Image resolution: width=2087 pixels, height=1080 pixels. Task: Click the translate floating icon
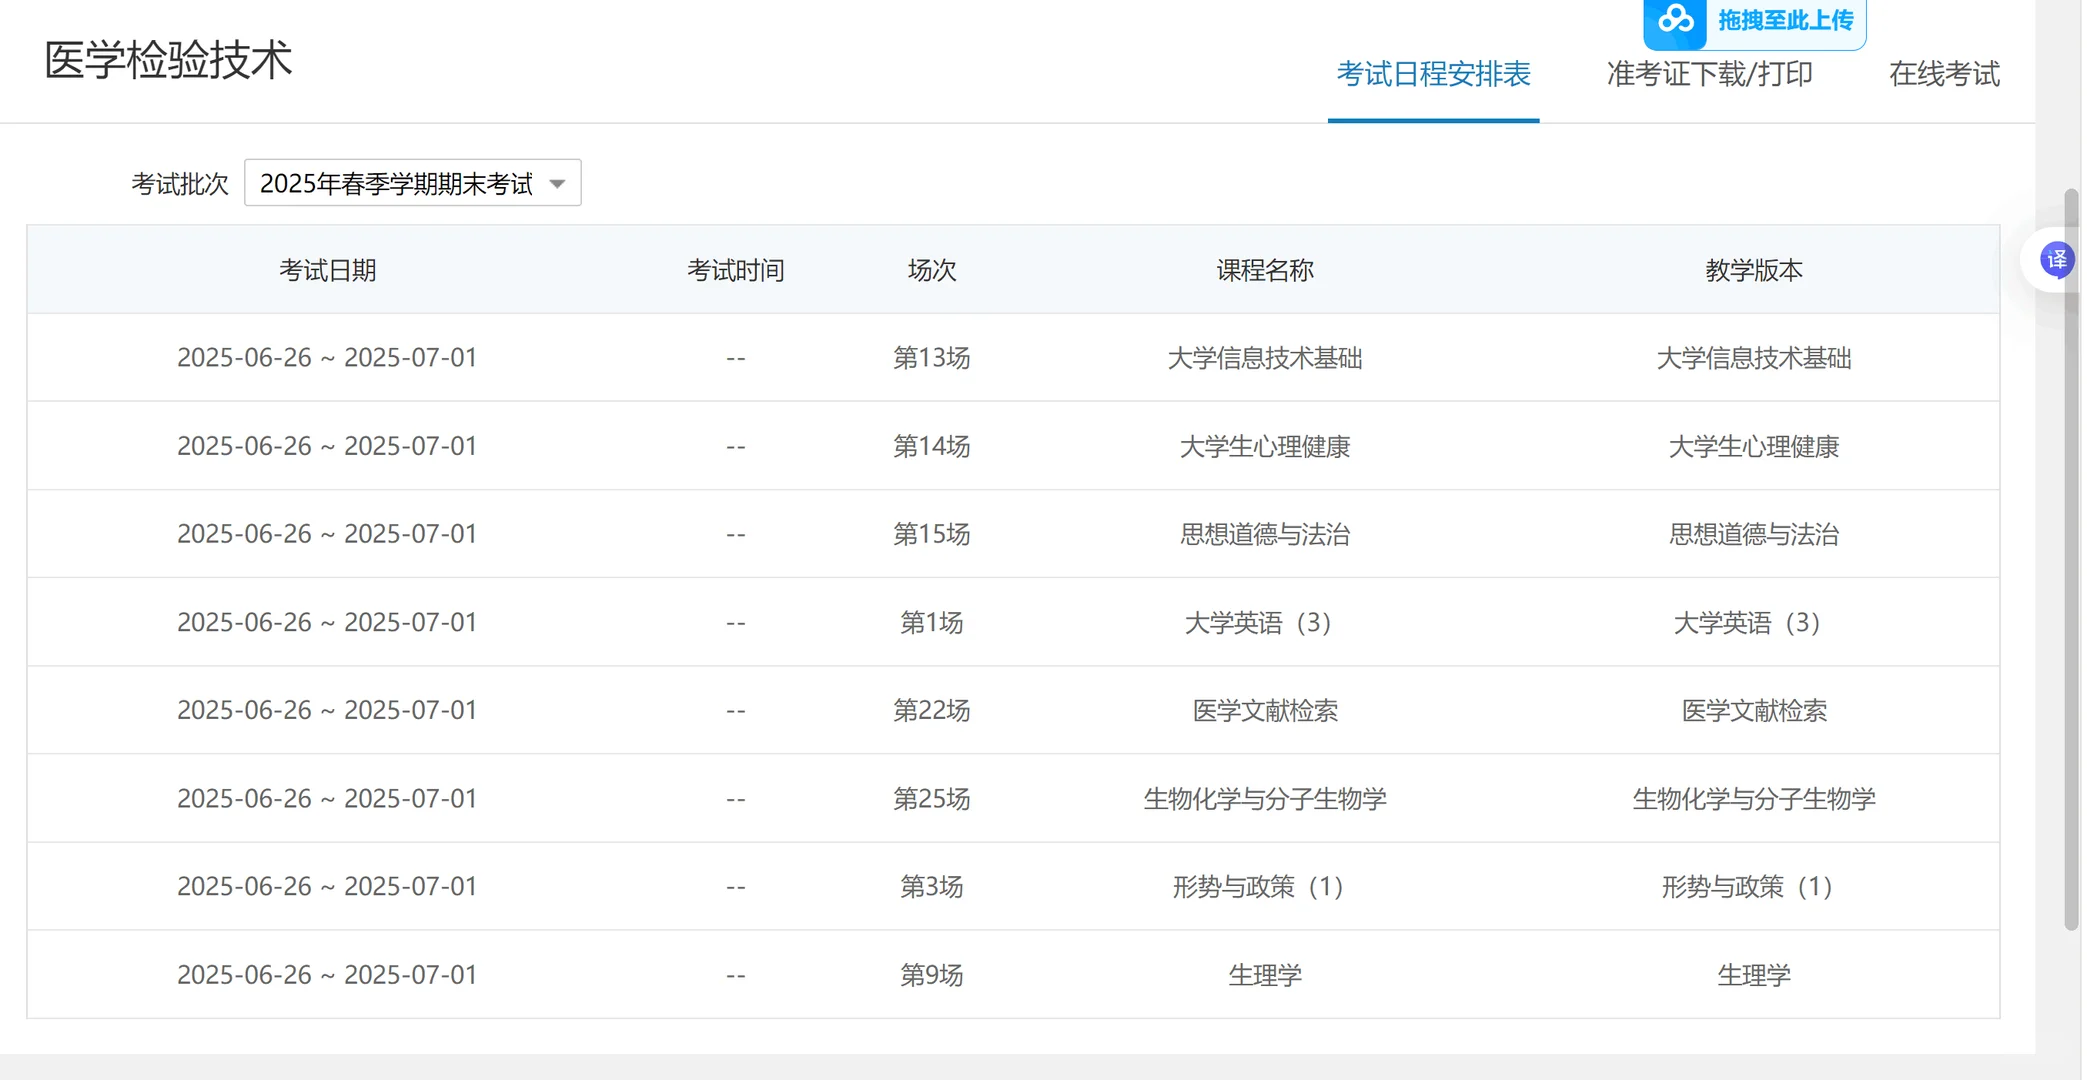(x=2056, y=260)
